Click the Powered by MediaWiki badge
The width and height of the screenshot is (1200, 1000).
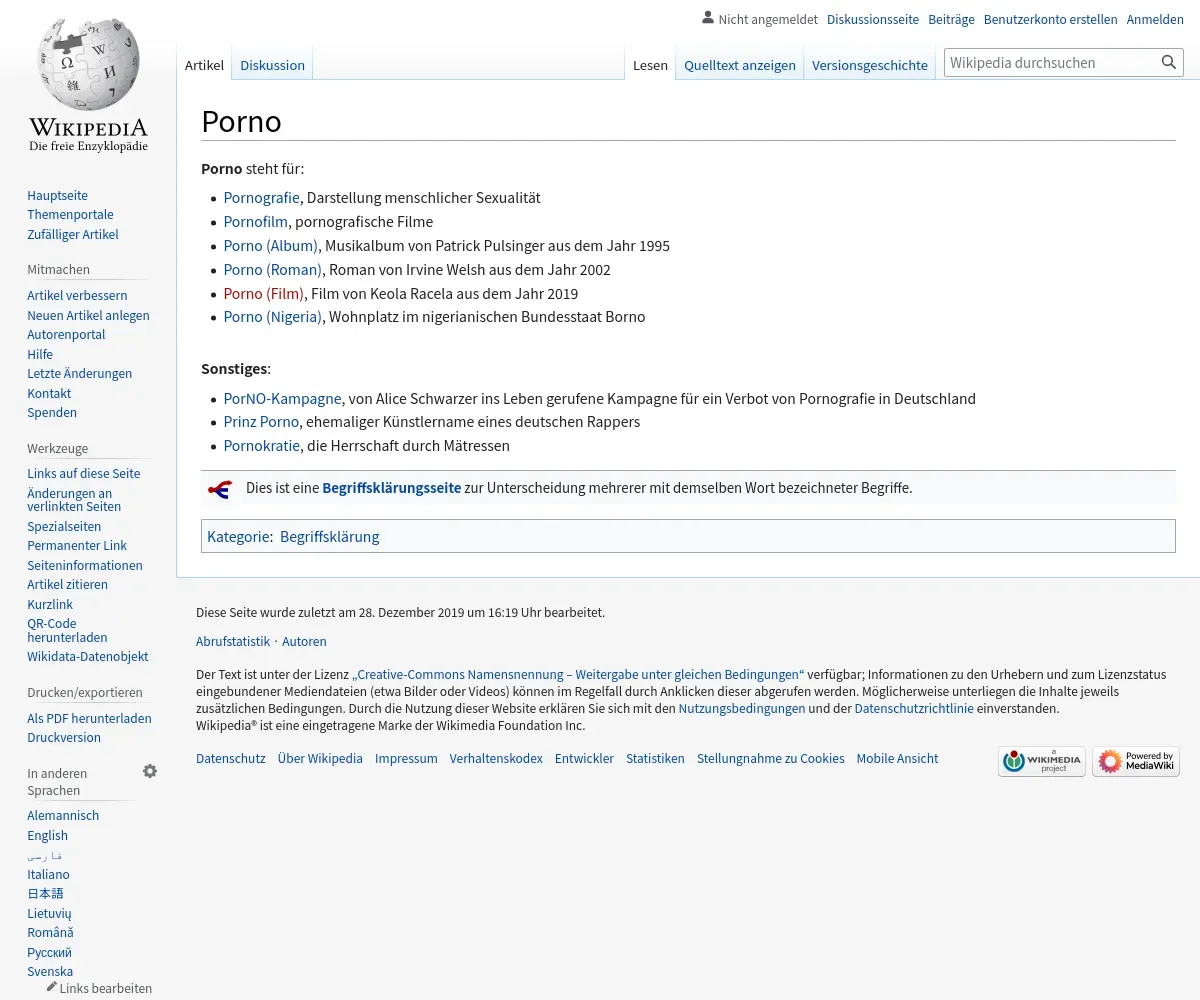click(x=1136, y=762)
